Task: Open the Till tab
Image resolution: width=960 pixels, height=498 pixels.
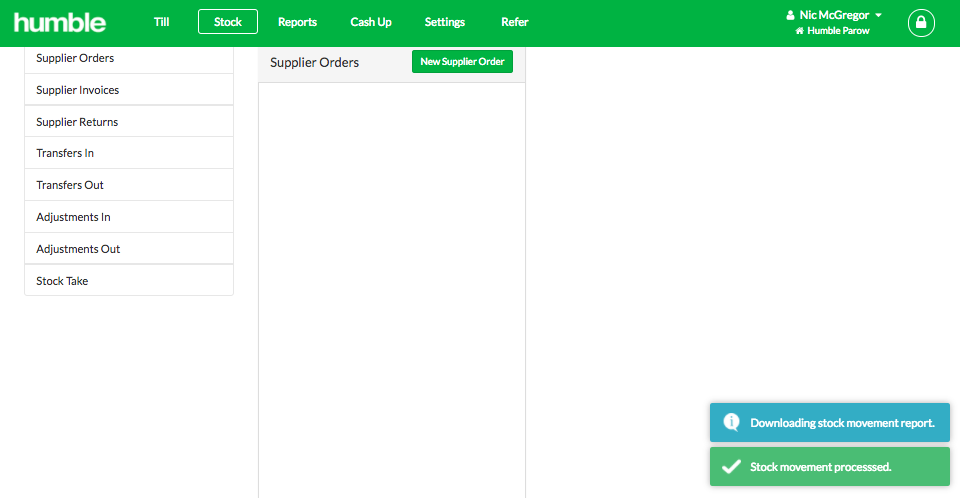Action: point(162,22)
